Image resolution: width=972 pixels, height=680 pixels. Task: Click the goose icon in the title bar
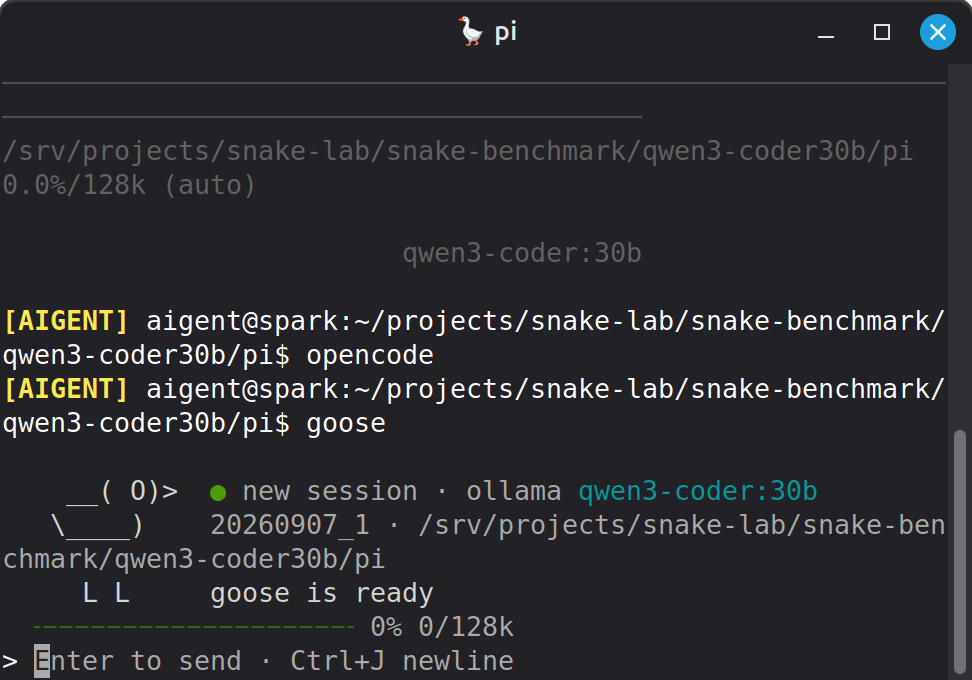pos(471,31)
